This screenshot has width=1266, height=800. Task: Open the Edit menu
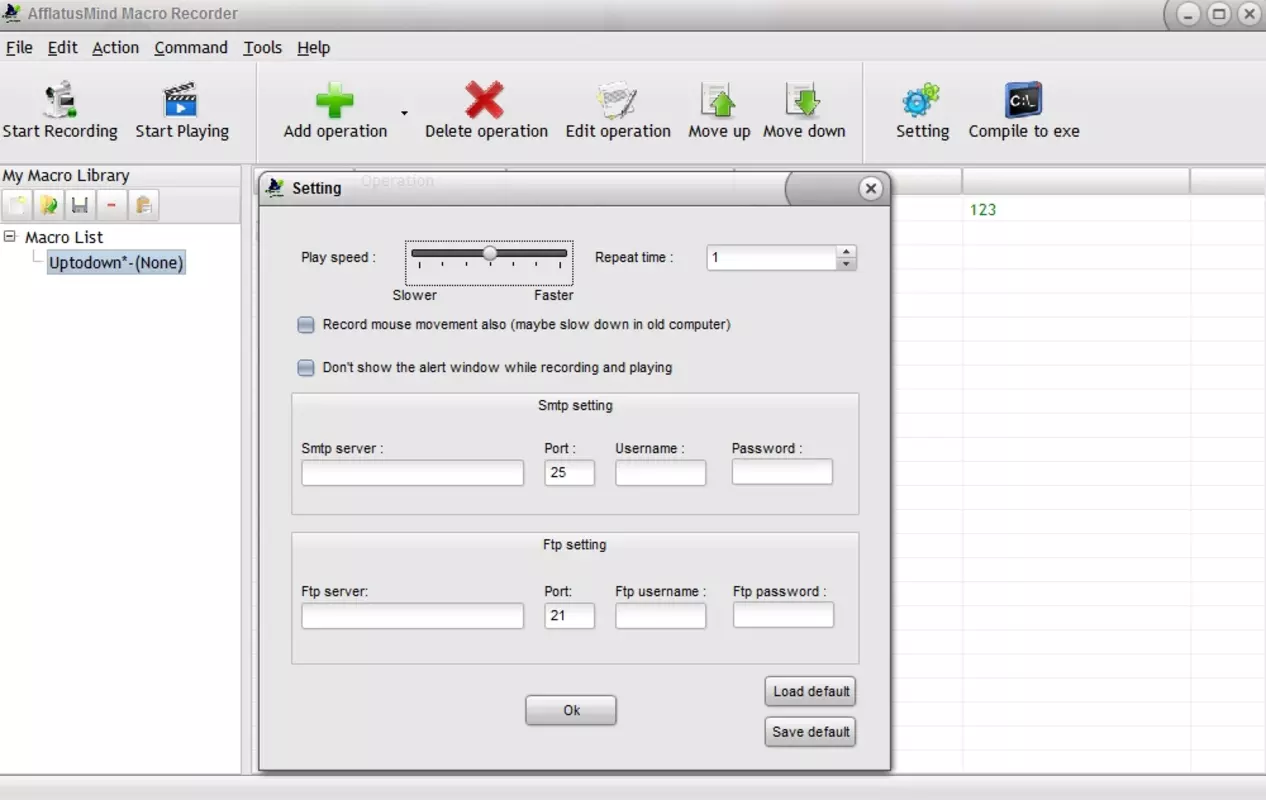62,47
